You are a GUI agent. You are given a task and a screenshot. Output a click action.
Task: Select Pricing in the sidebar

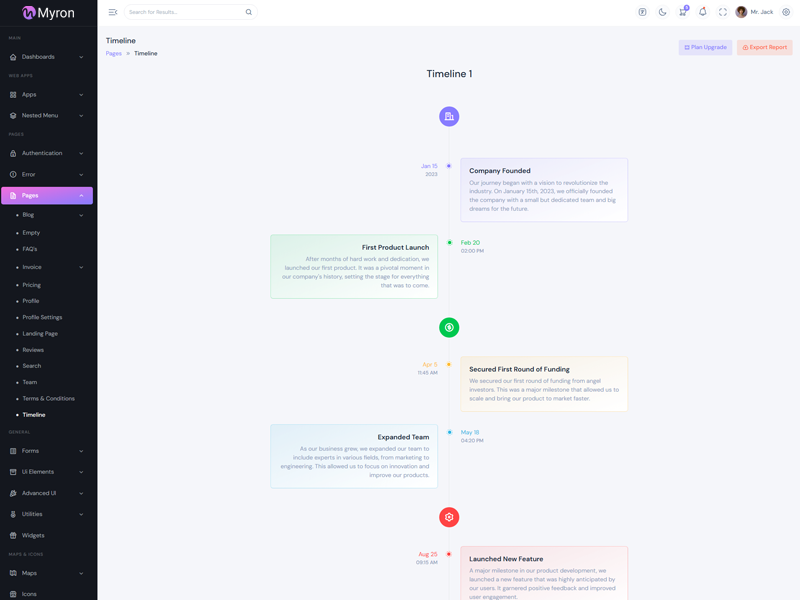click(32, 285)
